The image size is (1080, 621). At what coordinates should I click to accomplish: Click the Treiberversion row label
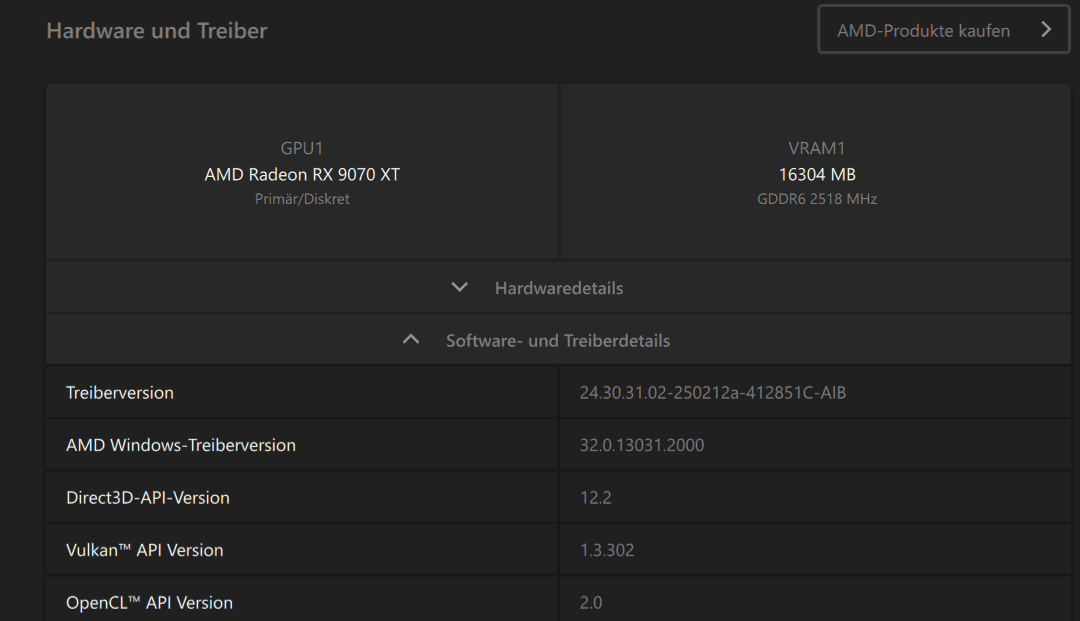point(120,393)
